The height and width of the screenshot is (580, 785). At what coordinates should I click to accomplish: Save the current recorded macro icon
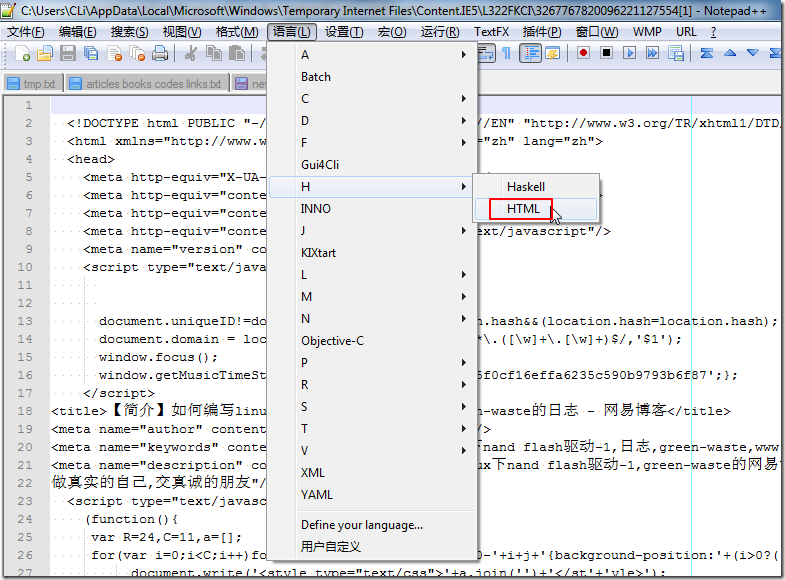tap(676, 53)
